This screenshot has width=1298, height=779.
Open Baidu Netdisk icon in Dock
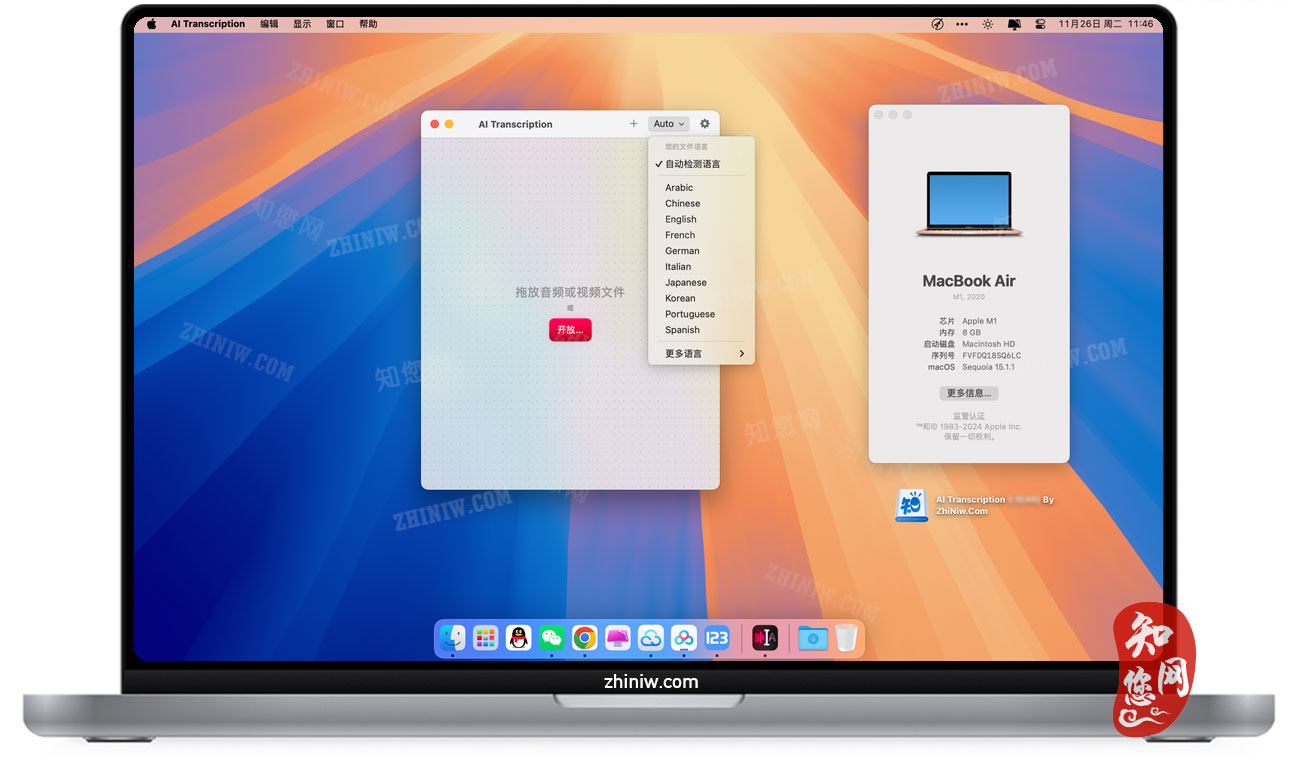(684, 638)
